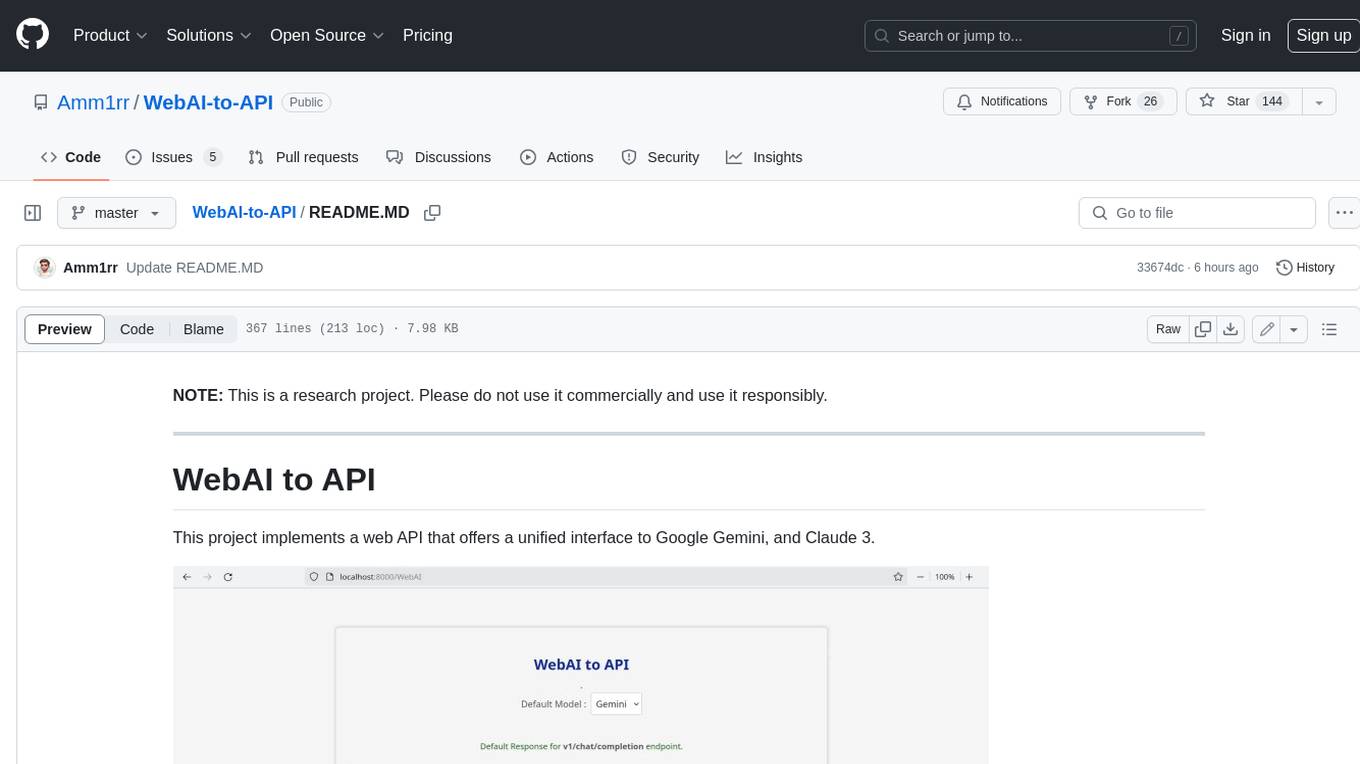The image size is (1360, 764).
Task: View the file History
Action: 1305,268
